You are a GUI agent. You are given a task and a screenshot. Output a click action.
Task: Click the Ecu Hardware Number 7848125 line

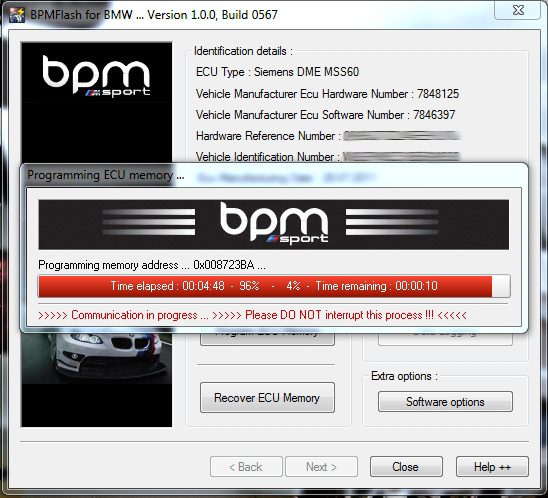[x=327, y=94]
